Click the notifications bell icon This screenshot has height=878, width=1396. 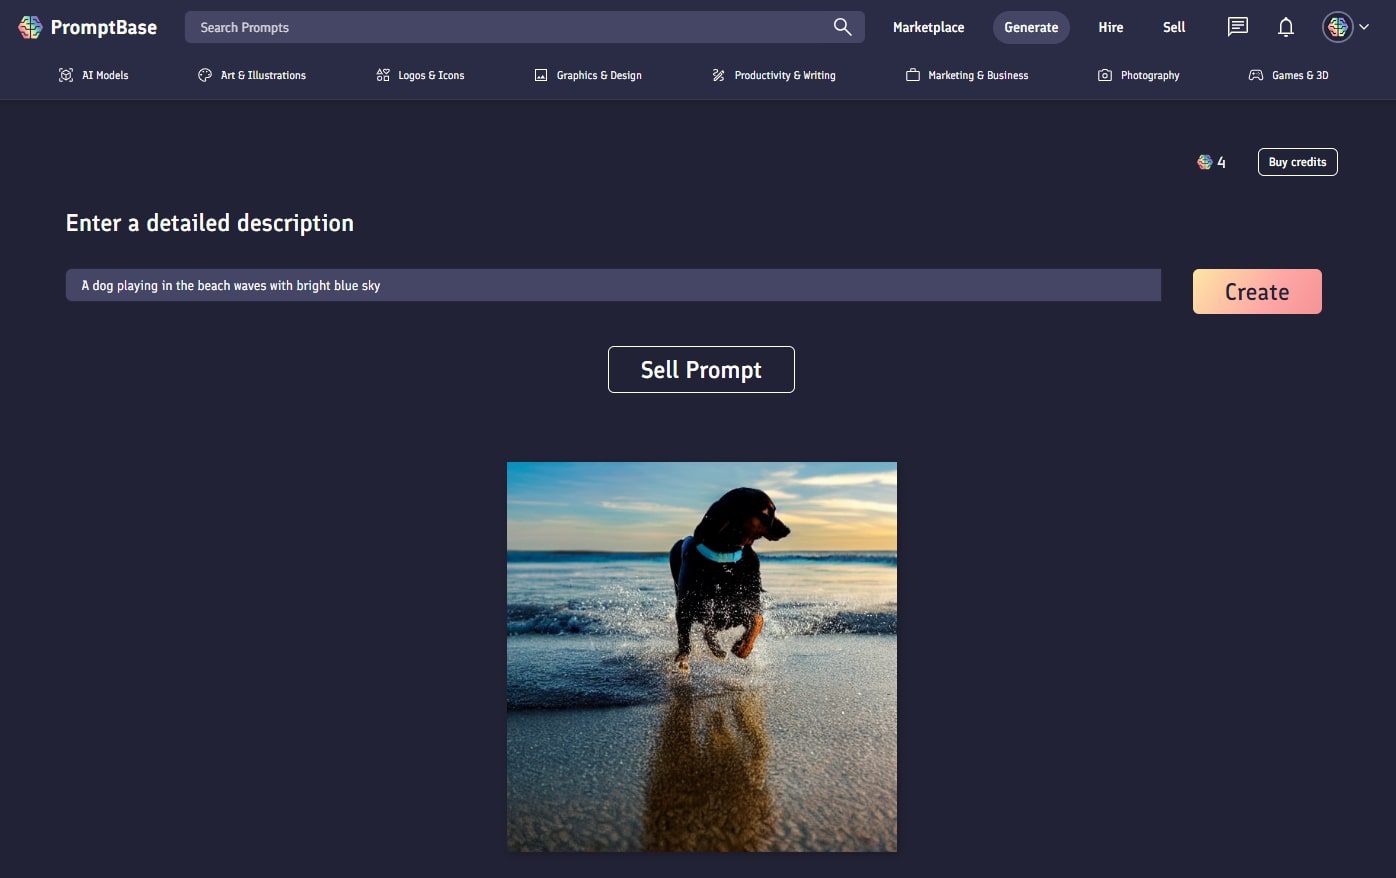click(1285, 27)
